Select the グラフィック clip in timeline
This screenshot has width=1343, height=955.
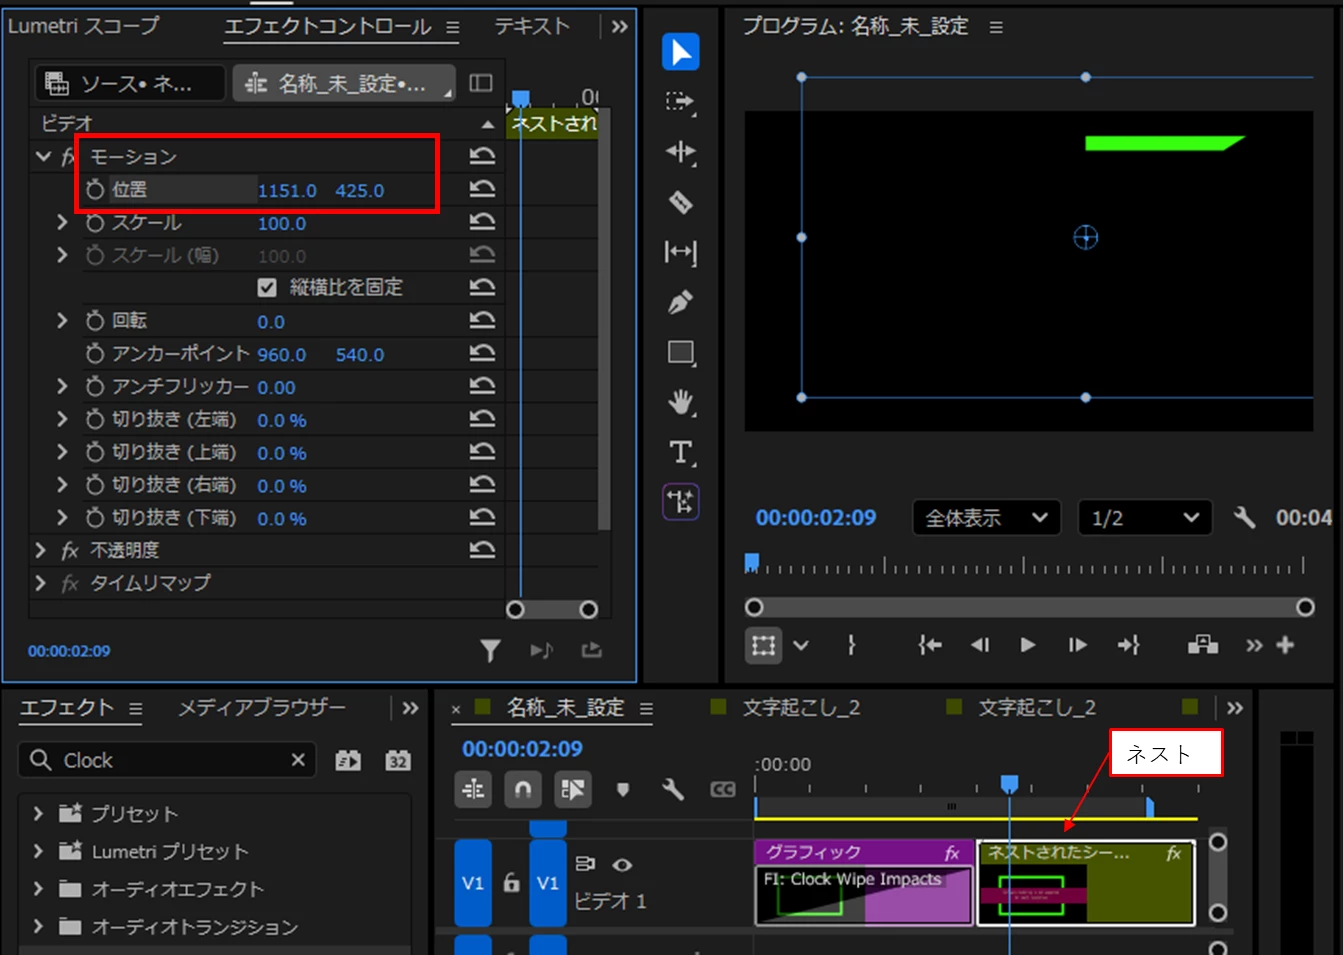pos(864,882)
